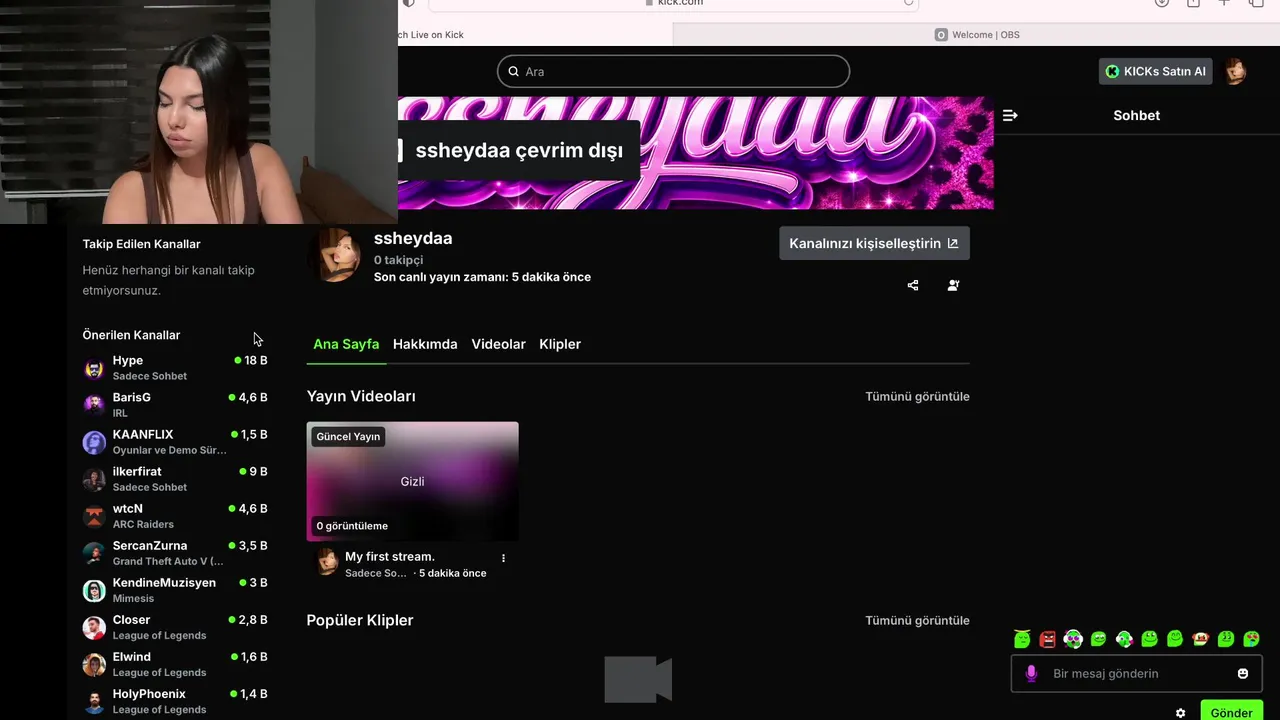Open the Klipler tab

click(x=560, y=344)
